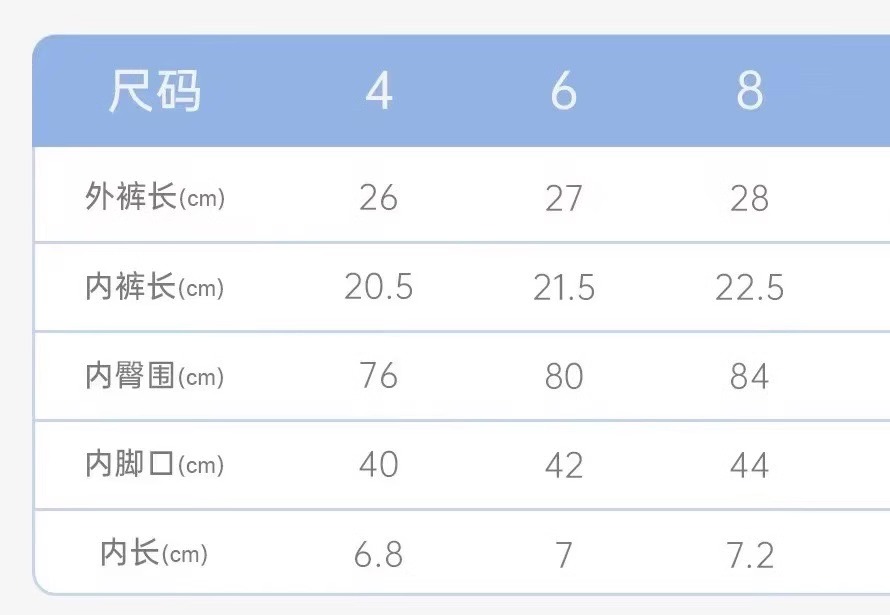Click the 内脚口(cm) row label
Viewport: 890px width, 615px height.
point(155,465)
